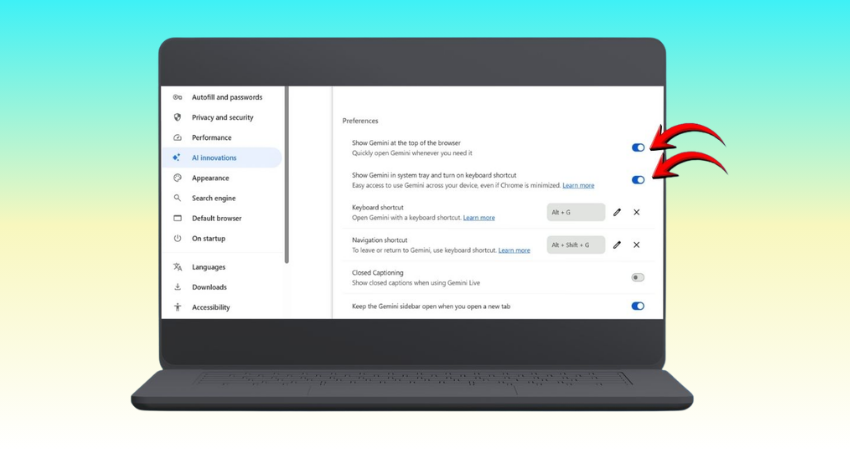Toggle Keep the Gemini sidebar open switch

[638, 306]
